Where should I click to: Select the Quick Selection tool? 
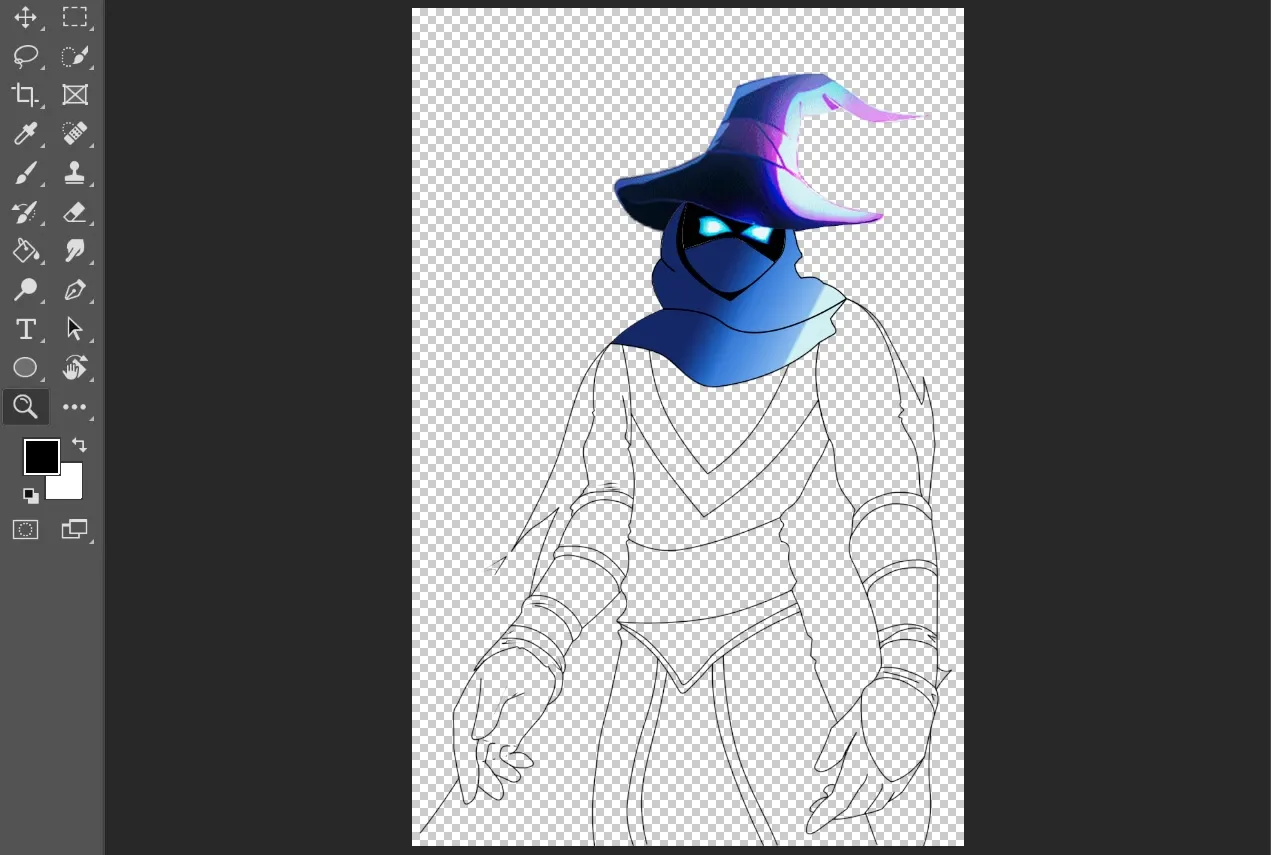point(75,56)
